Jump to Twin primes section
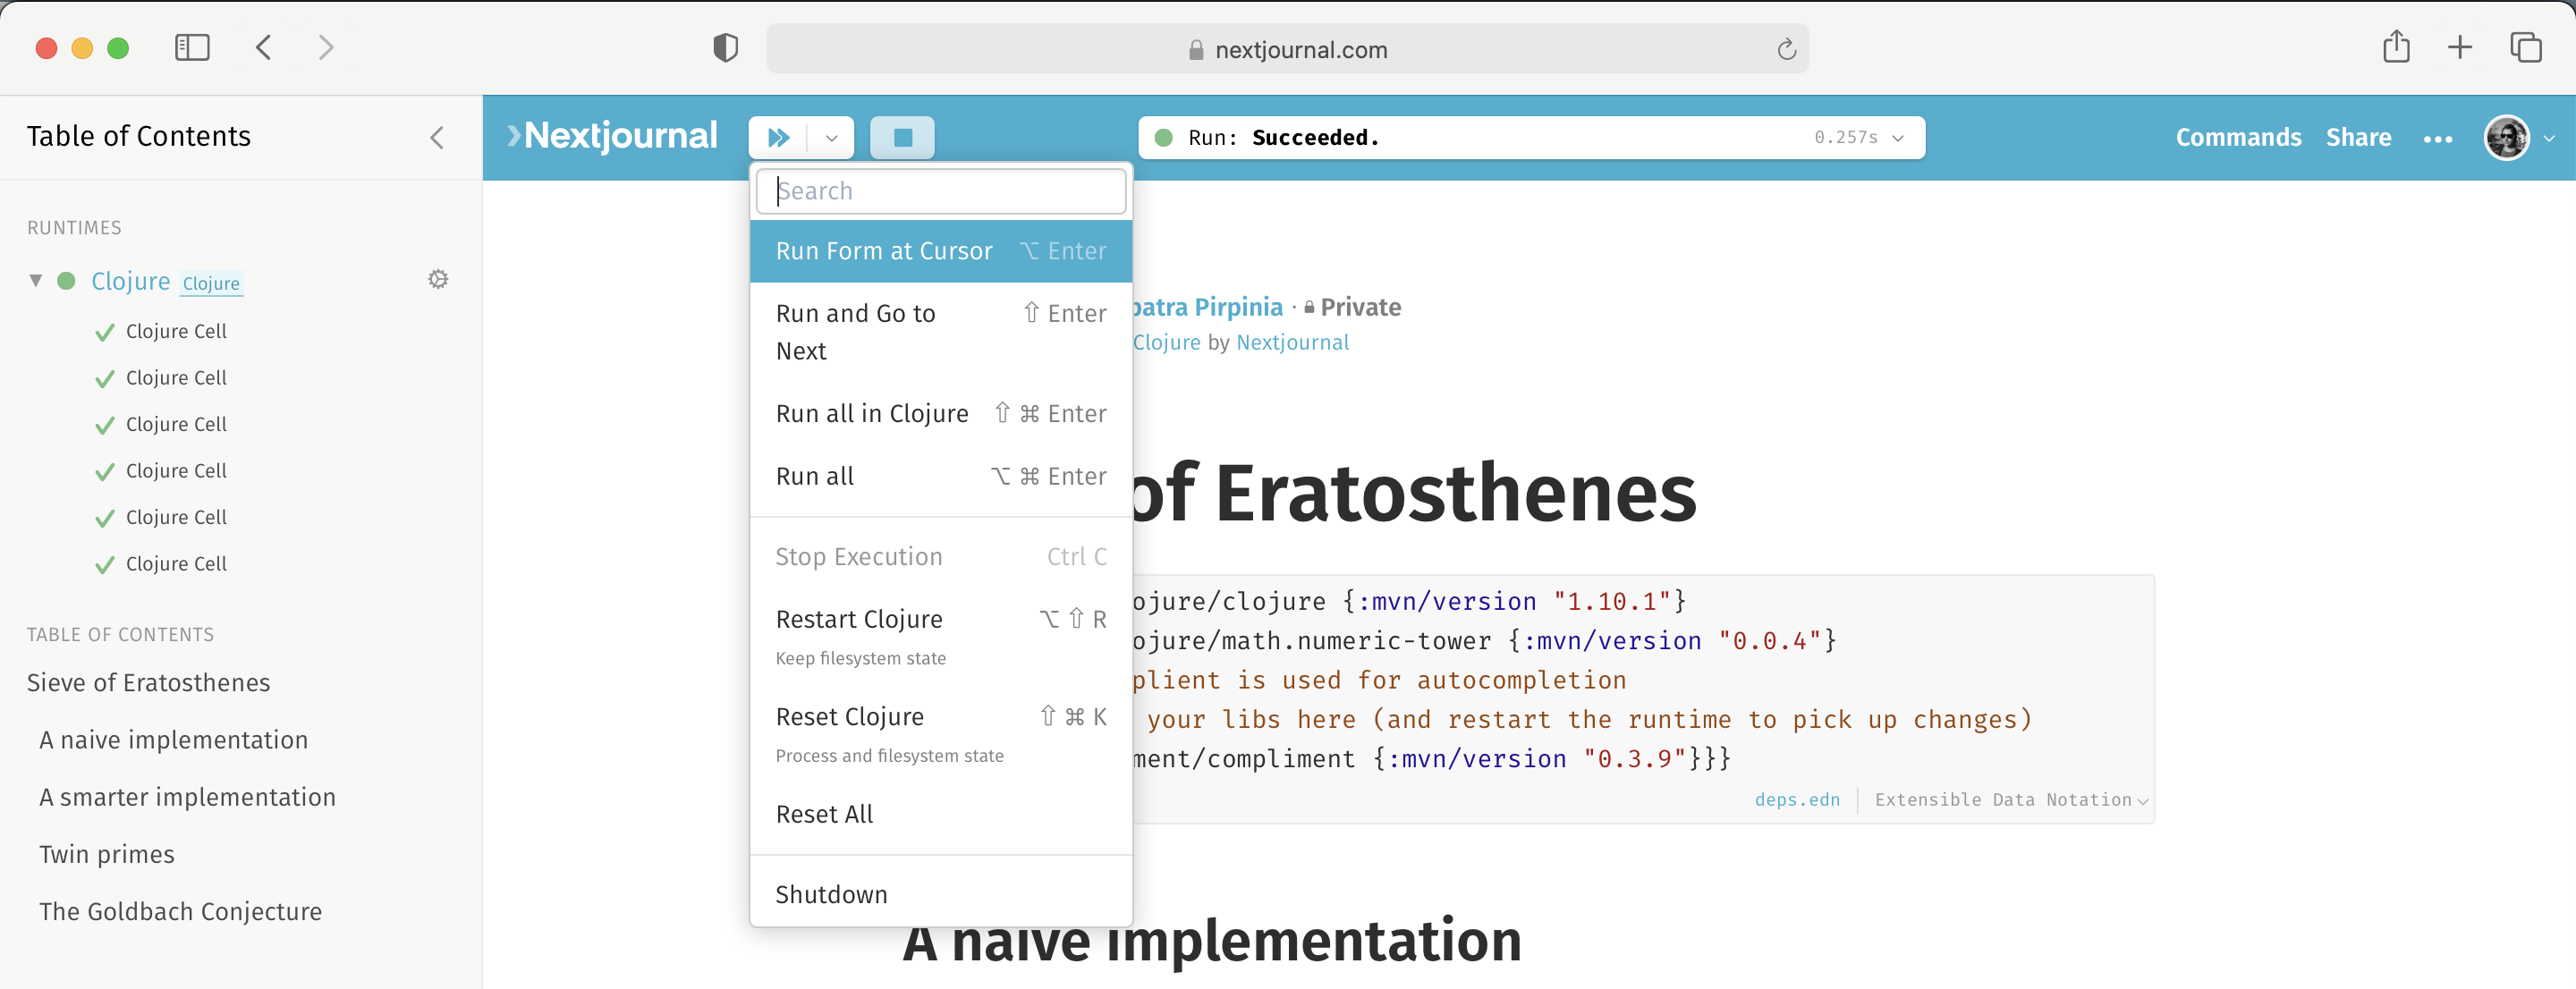Screen dimensions: 2576x989 click(107, 854)
